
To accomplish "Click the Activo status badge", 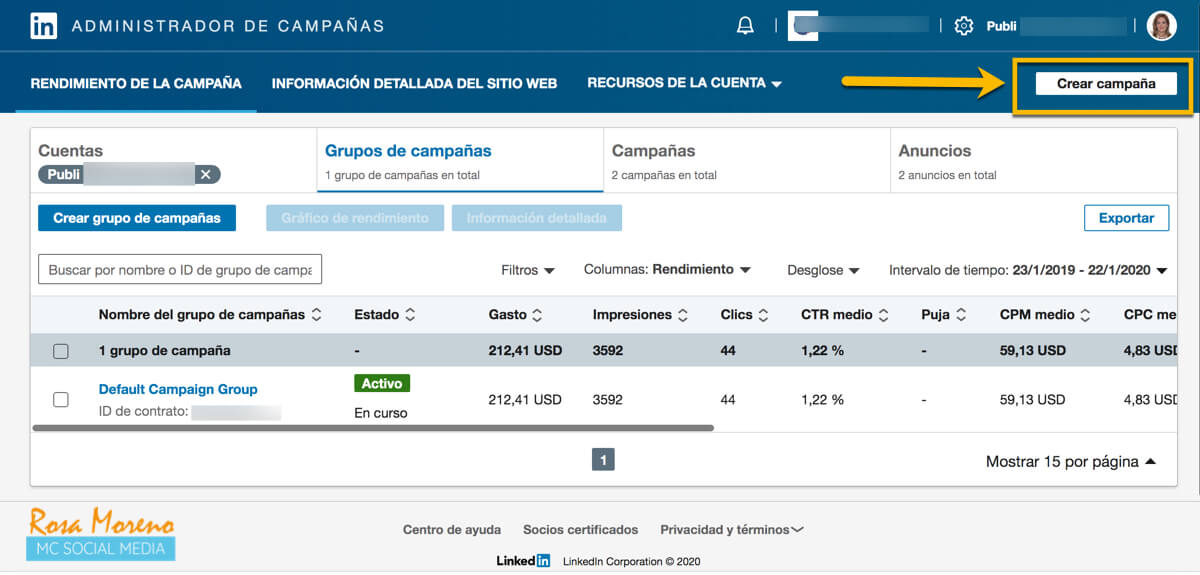I will [382, 383].
